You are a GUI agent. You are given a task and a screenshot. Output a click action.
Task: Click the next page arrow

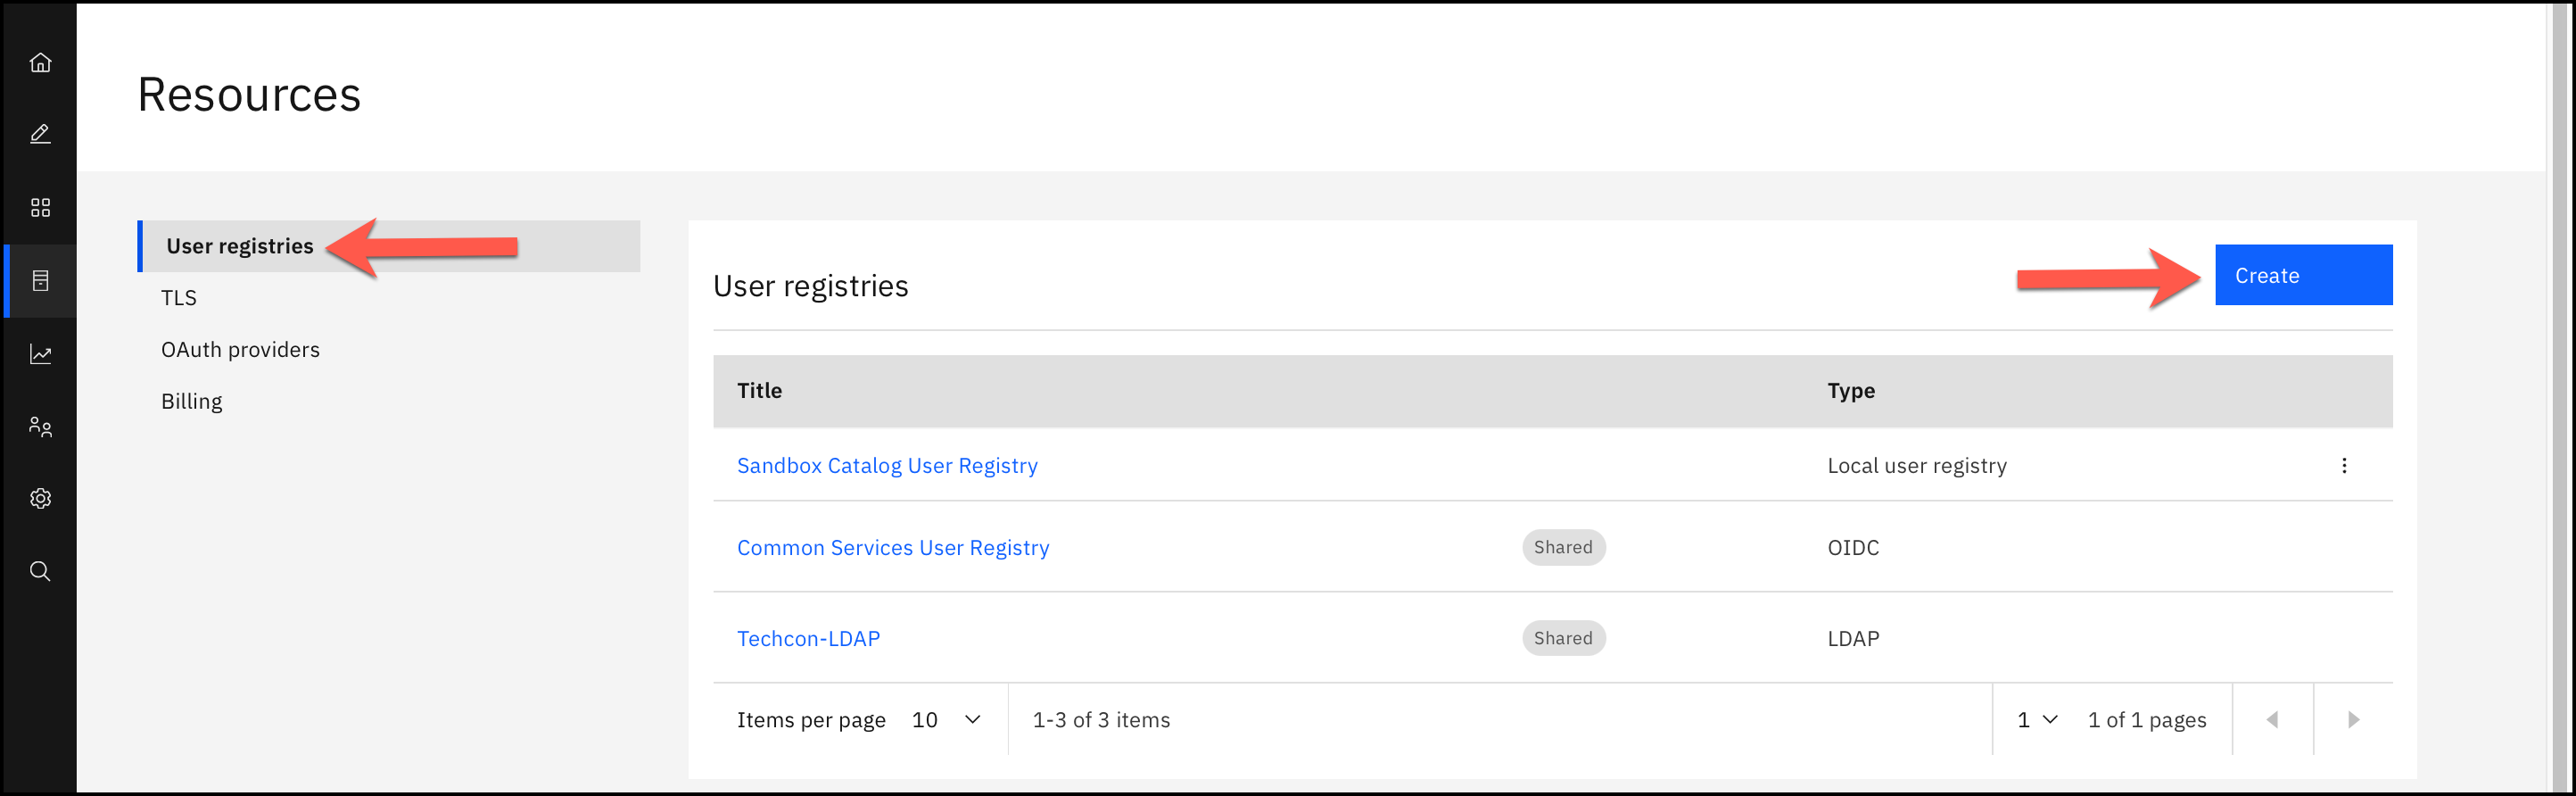[x=2352, y=720]
